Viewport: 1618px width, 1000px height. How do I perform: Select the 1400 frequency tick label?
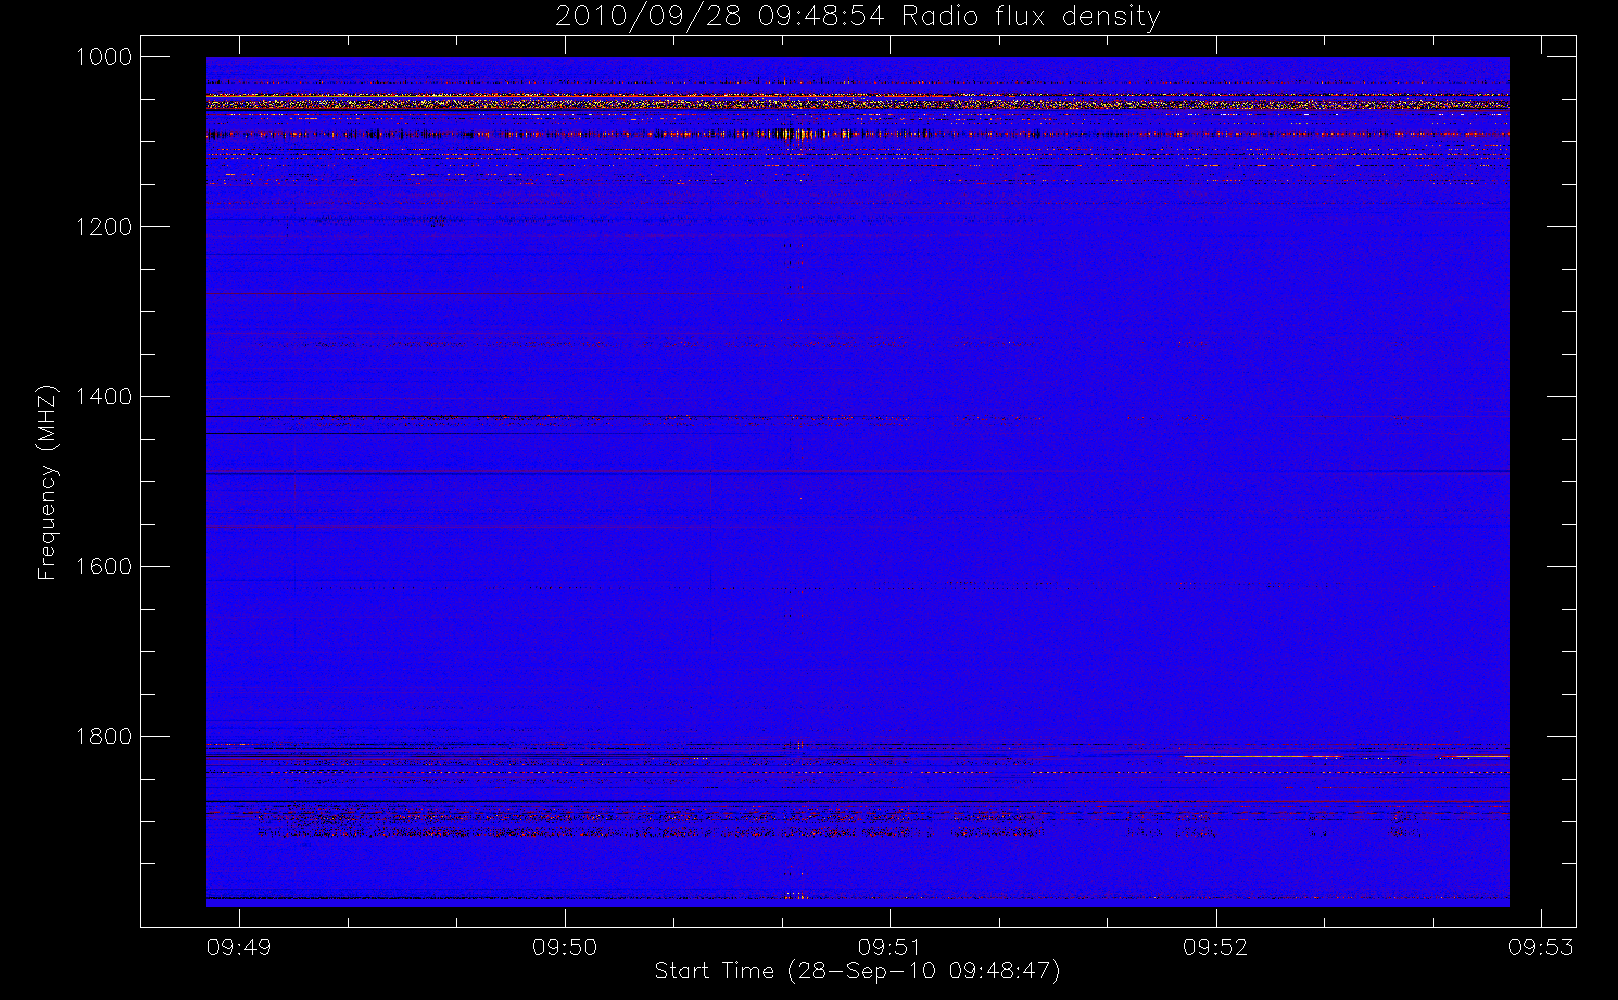click(104, 397)
